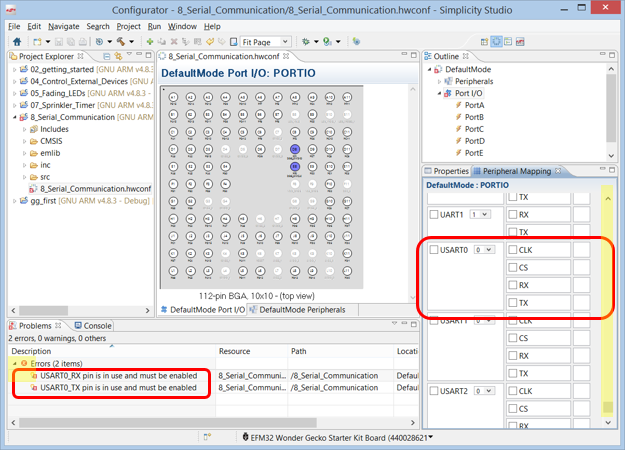Screen dimensions: 625x450
Task: Click the Resource column header
Action: [x=252, y=351]
